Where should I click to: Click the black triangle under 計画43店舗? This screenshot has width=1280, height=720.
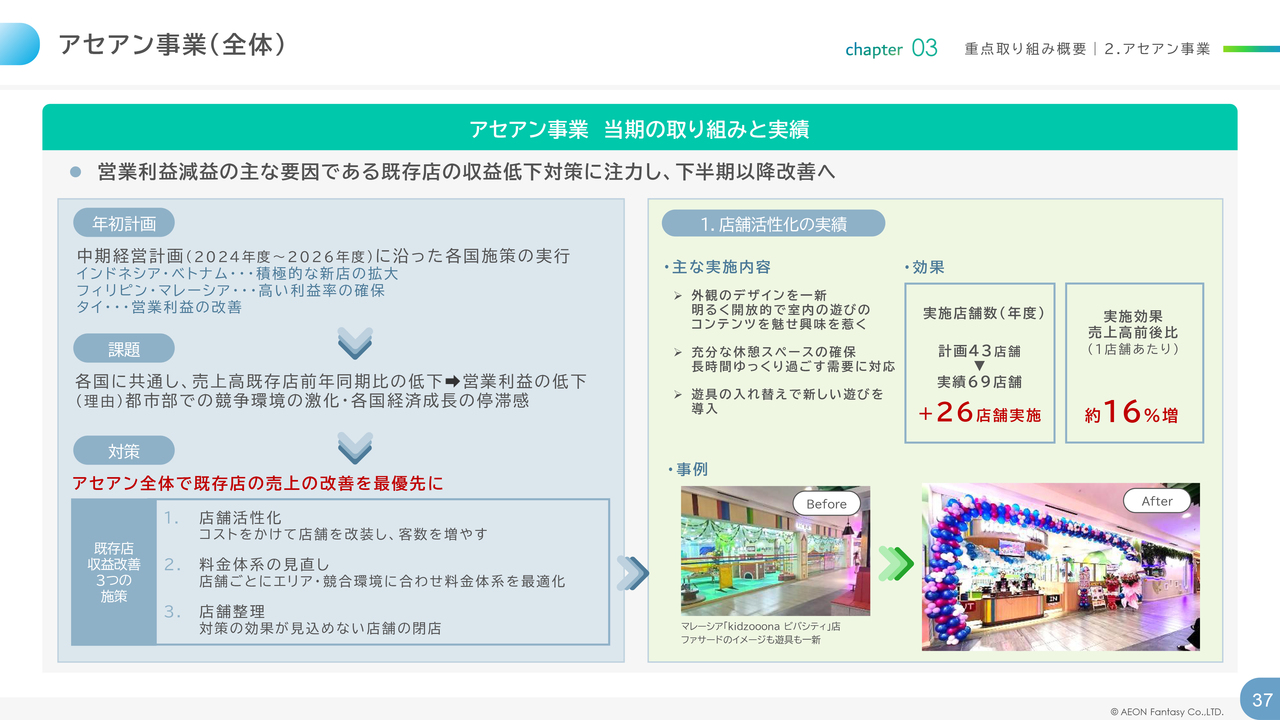tap(979, 366)
